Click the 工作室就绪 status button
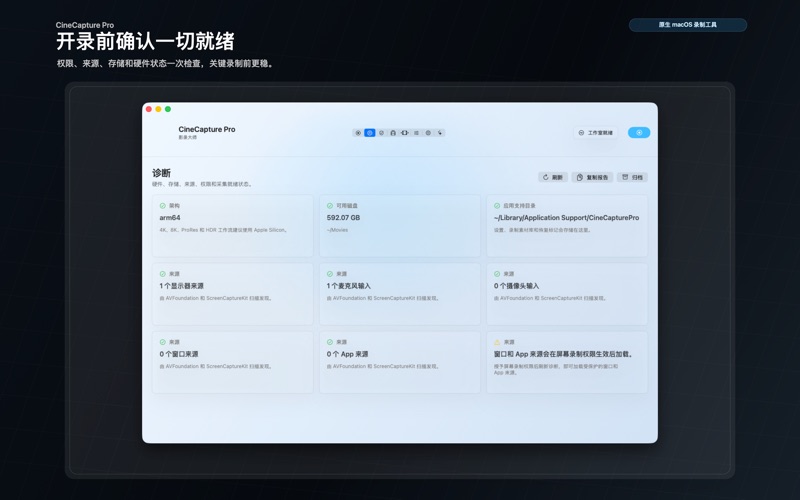This screenshot has height=500, width=800. (595, 133)
